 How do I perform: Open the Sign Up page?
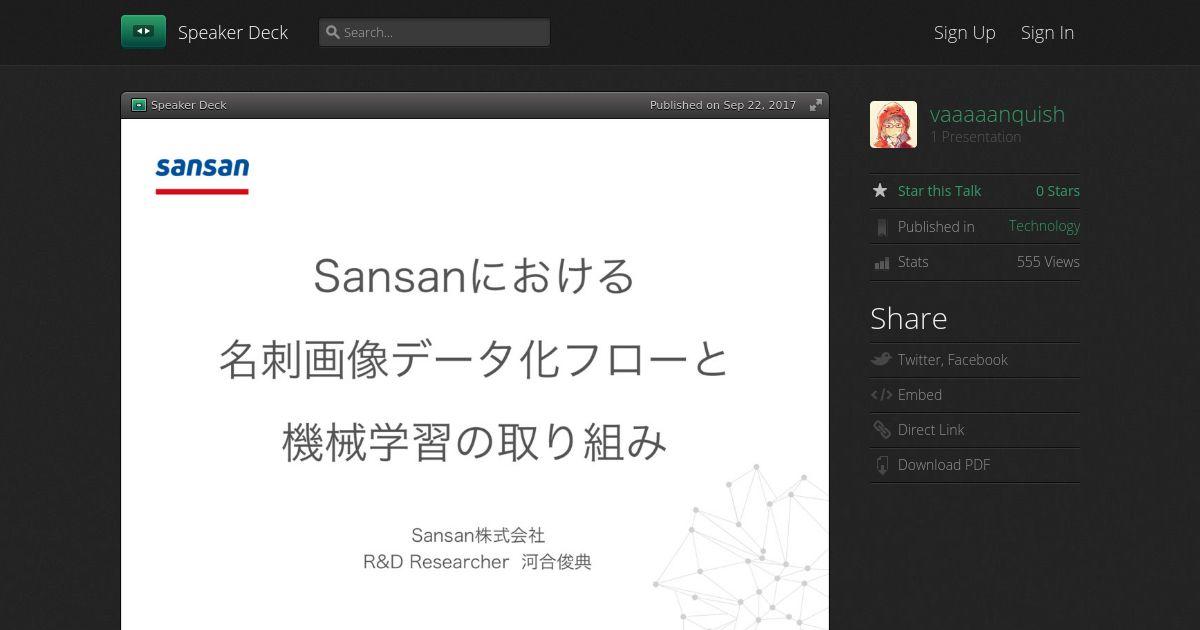click(964, 32)
